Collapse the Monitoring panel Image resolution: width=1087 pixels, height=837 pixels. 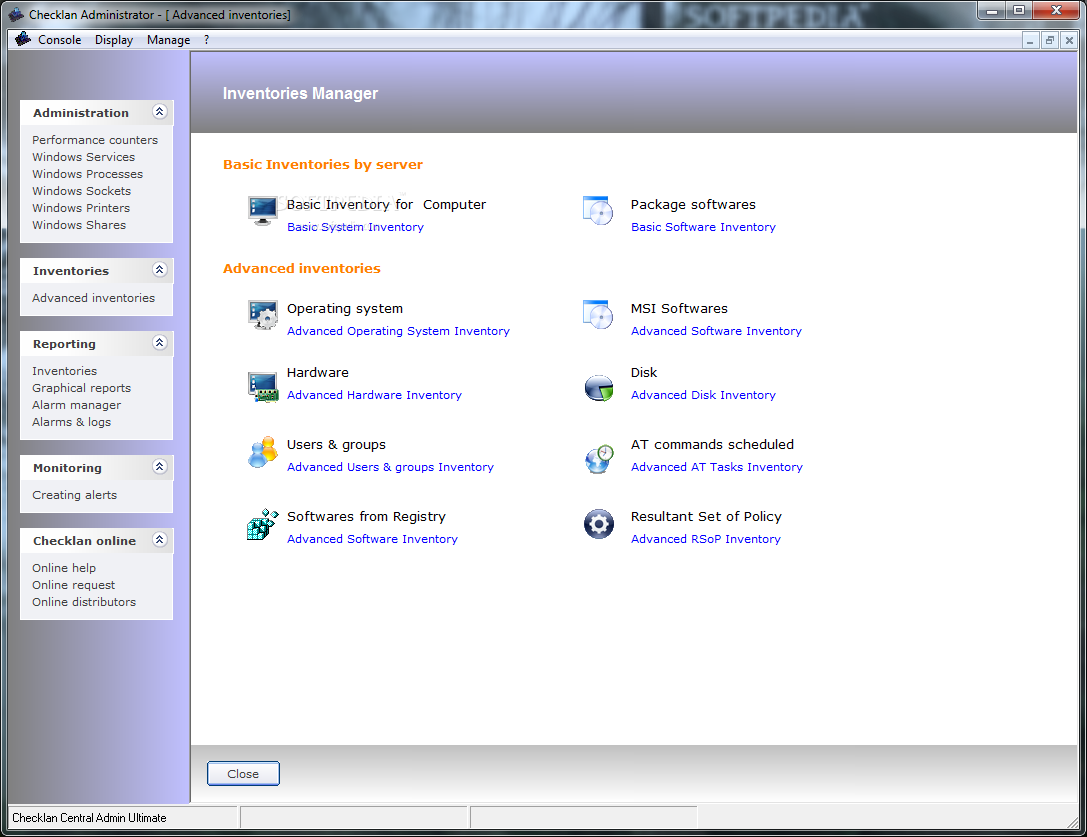(159, 467)
